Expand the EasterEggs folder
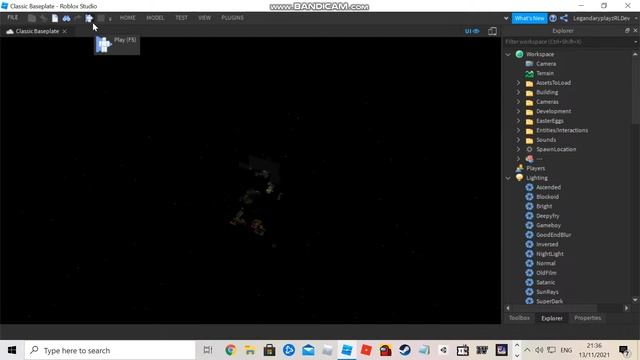Image resolution: width=640 pixels, height=360 pixels. click(x=518, y=121)
